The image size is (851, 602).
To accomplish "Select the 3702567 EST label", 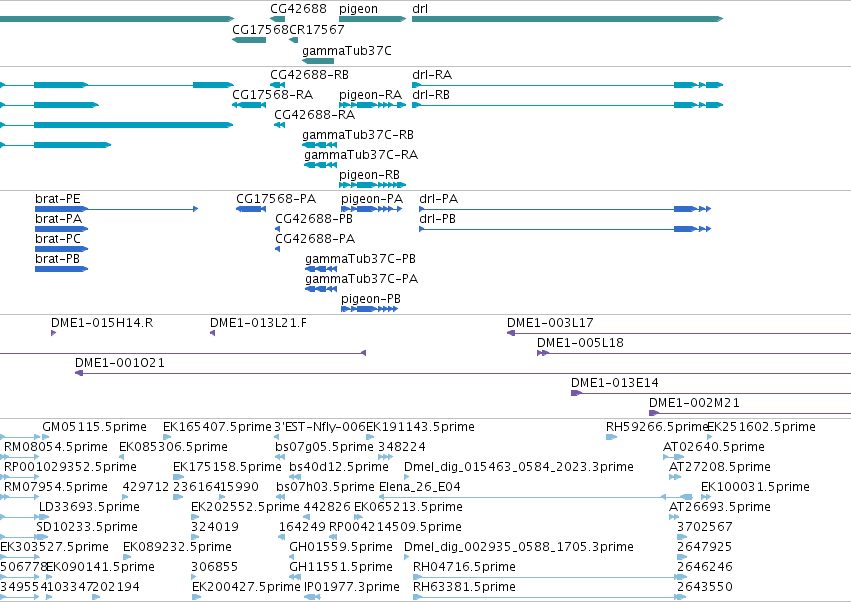I will coord(705,528).
